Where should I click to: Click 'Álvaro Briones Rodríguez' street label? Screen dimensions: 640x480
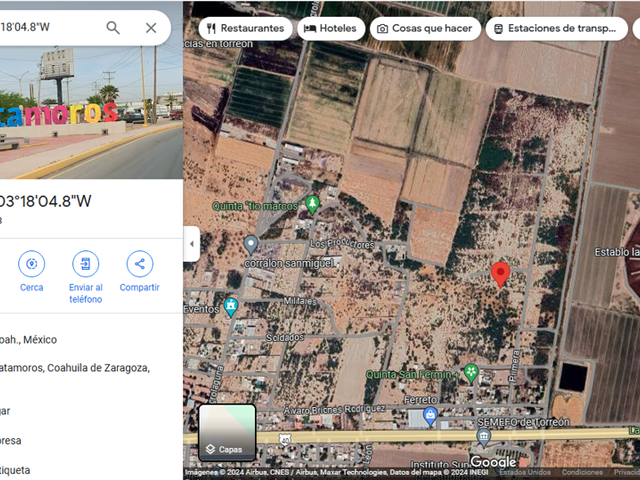point(334,409)
